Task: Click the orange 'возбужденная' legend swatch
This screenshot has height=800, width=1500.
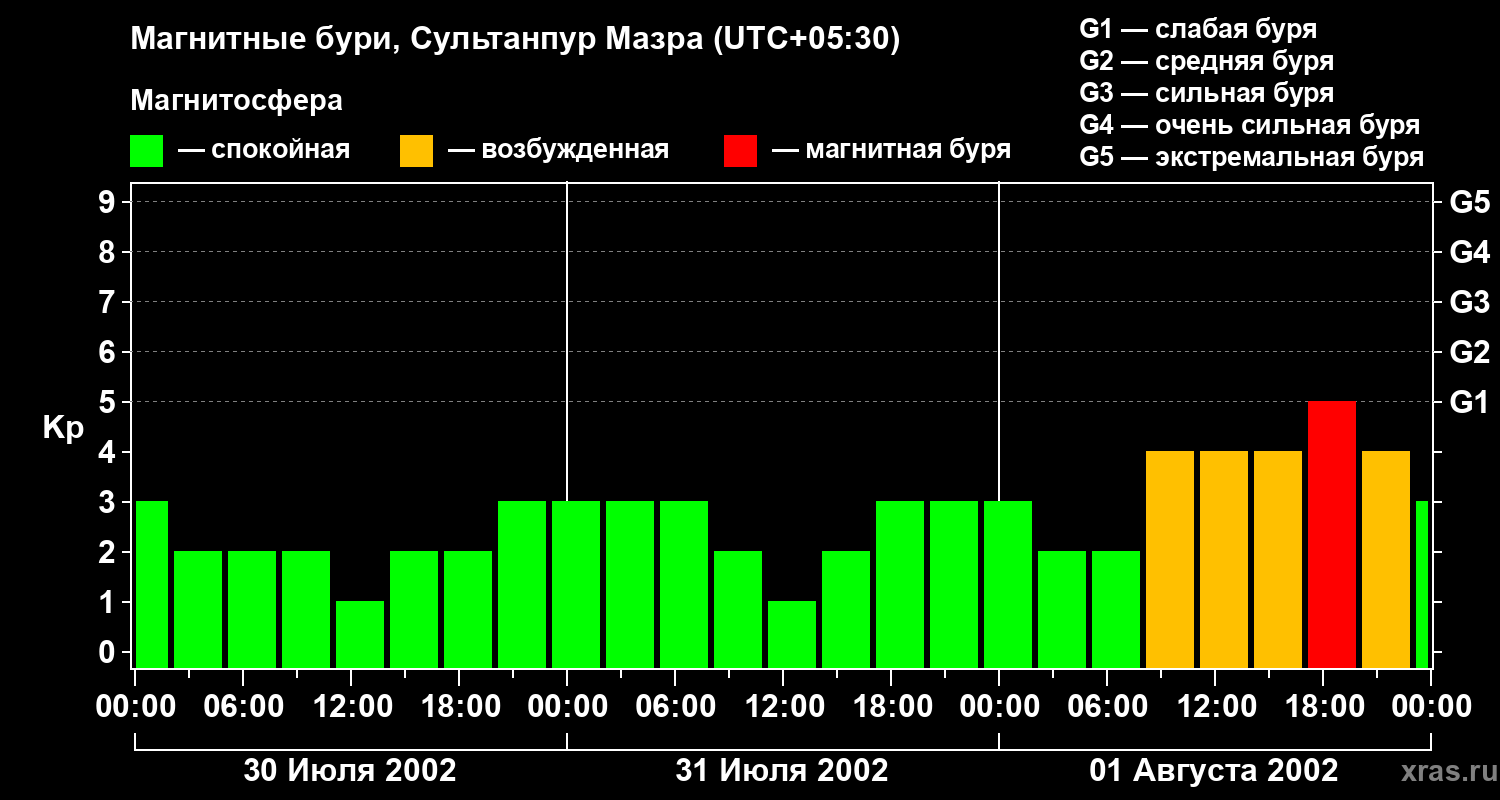Action: click(417, 151)
